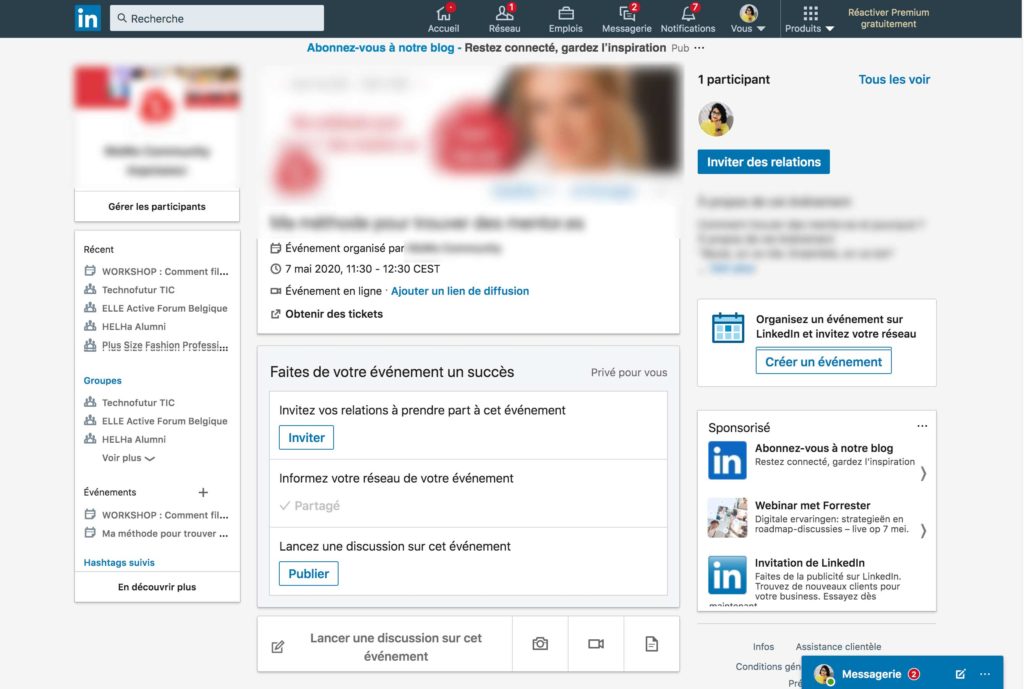
Task: Click the calendar event icon
Action: pos(728,327)
